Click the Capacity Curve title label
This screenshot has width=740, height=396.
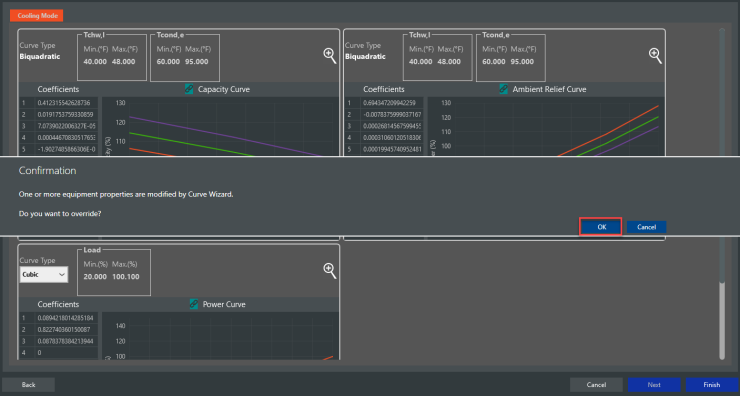tap(224, 89)
